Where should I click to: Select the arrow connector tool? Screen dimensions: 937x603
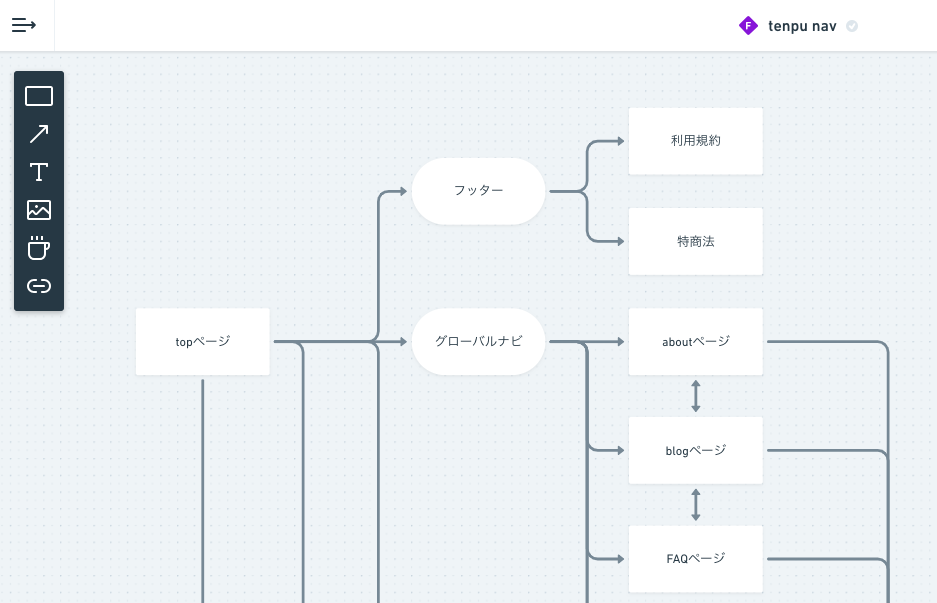coord(39,134)
